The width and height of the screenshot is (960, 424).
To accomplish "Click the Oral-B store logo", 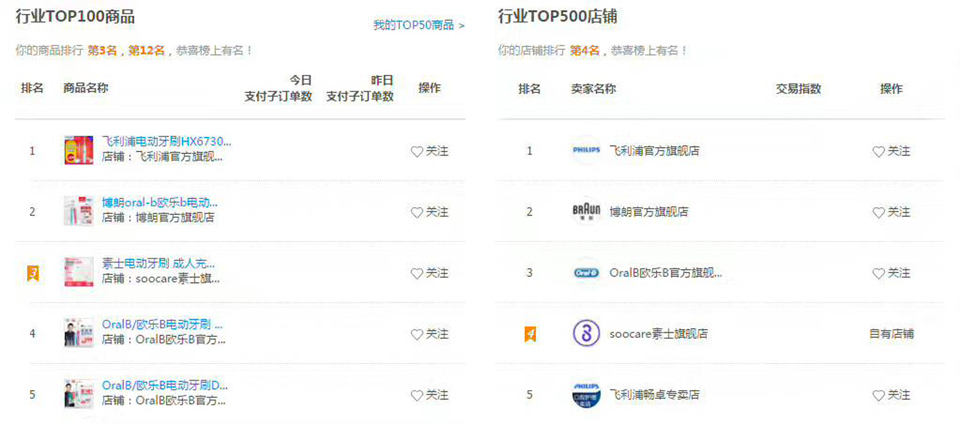I will click(x=587, y=273).
